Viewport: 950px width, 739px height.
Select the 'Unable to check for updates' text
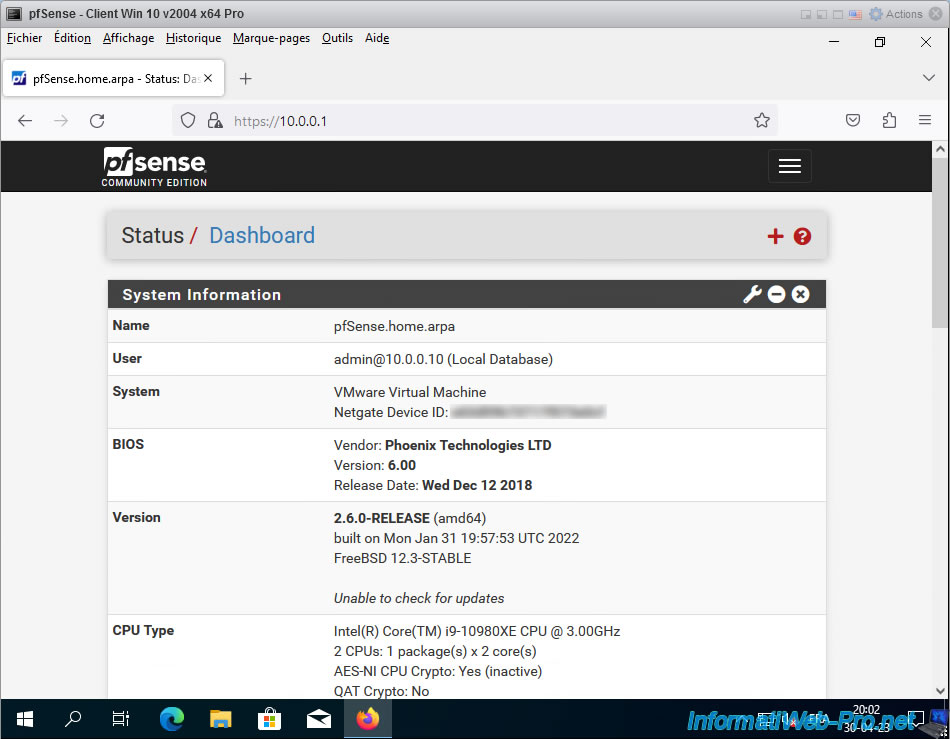pyautogui.click(x=419, y=598)
